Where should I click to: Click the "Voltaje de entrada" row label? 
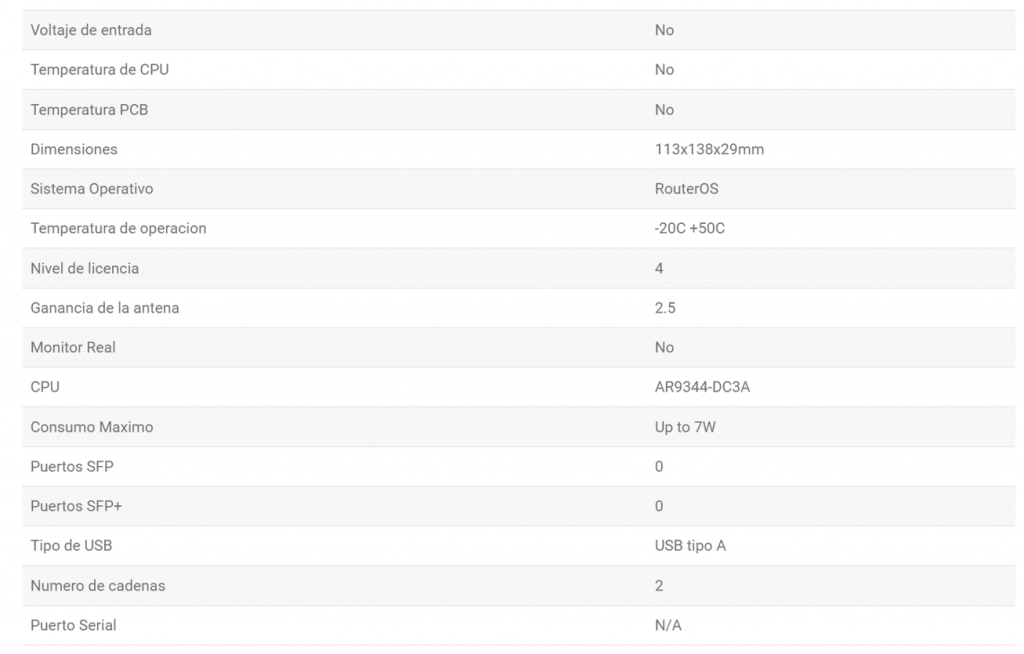[x=91, y=30]
